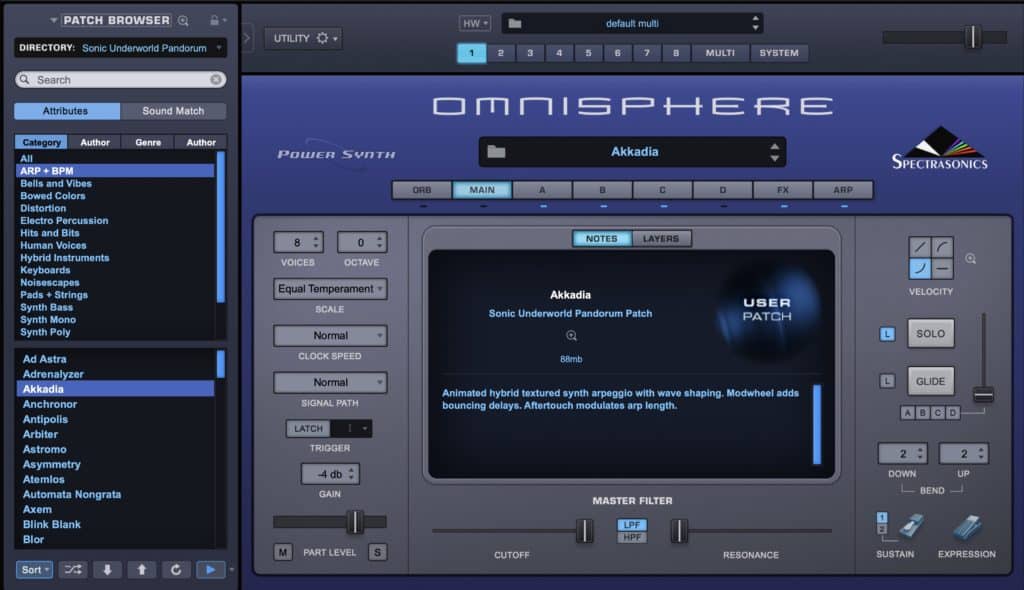
Task: Click the audition play button
Action: (210, 570)
